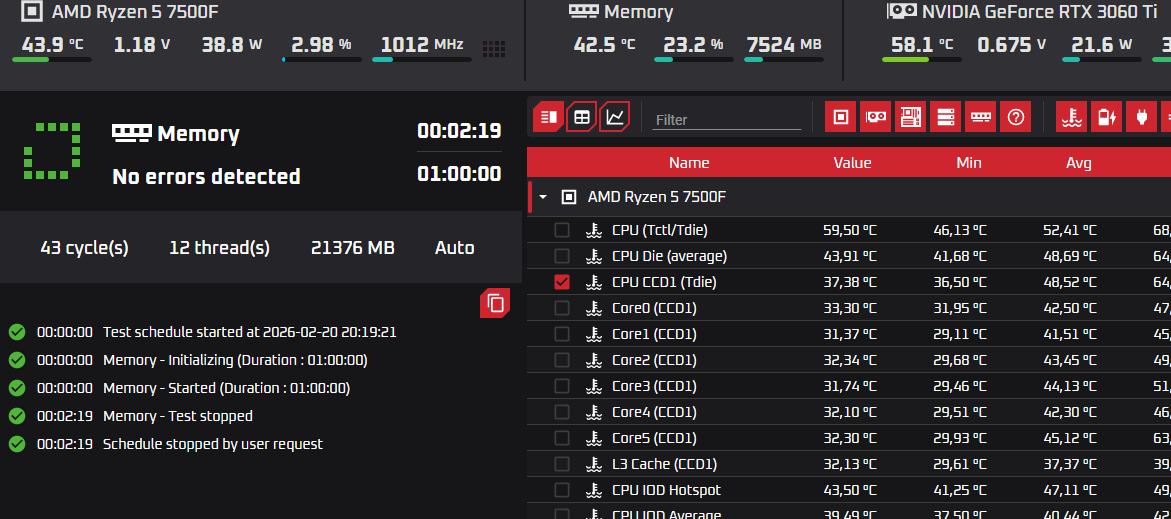Check the Core2 (CCD1) checkbox
The width and height of the screenshot is (1171, 519).
(562, 360)
